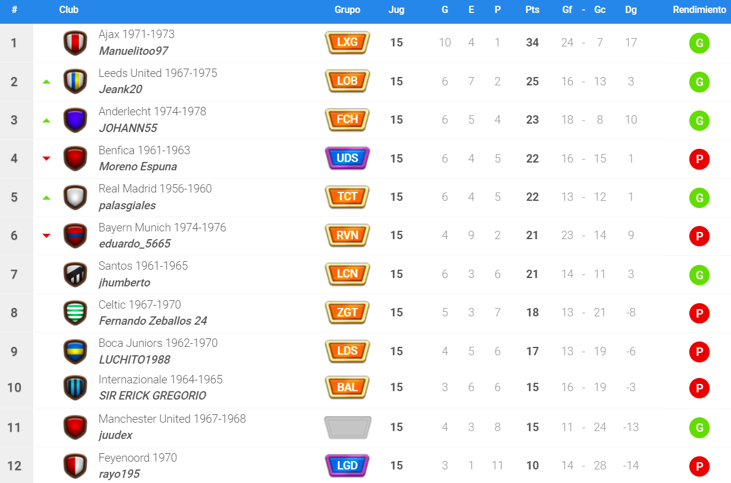Viewport: 731px width, 483px height.
Task: Open manager Manuelitoo97's profile
Action: [x=133, y=51]
